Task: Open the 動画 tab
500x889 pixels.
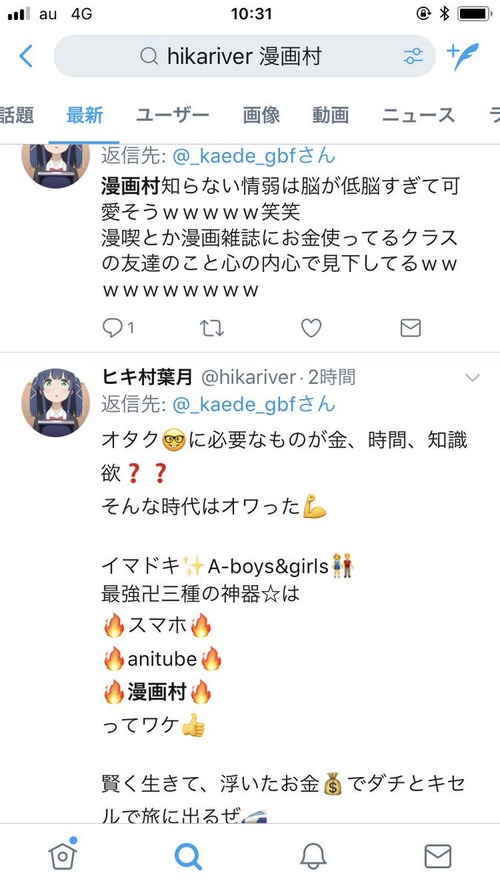Action: [330, 115]
